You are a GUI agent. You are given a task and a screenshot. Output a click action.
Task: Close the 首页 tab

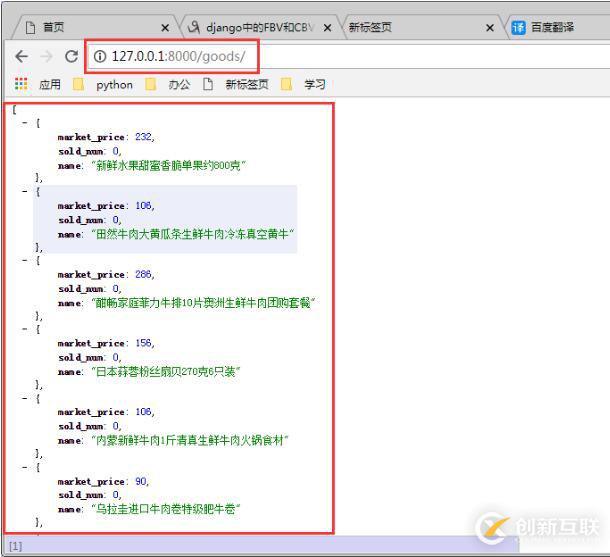coord(165,28)
